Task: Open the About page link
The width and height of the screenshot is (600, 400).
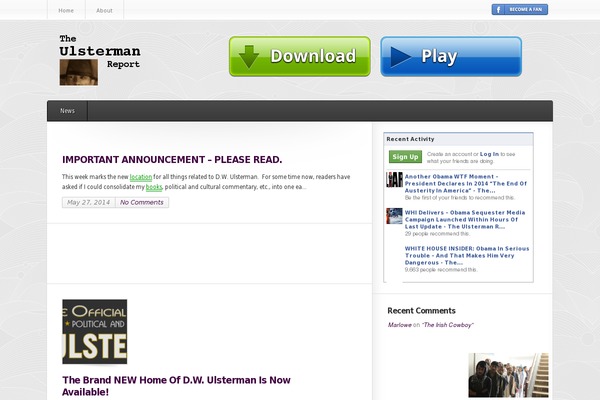Action: coord(104,10)
